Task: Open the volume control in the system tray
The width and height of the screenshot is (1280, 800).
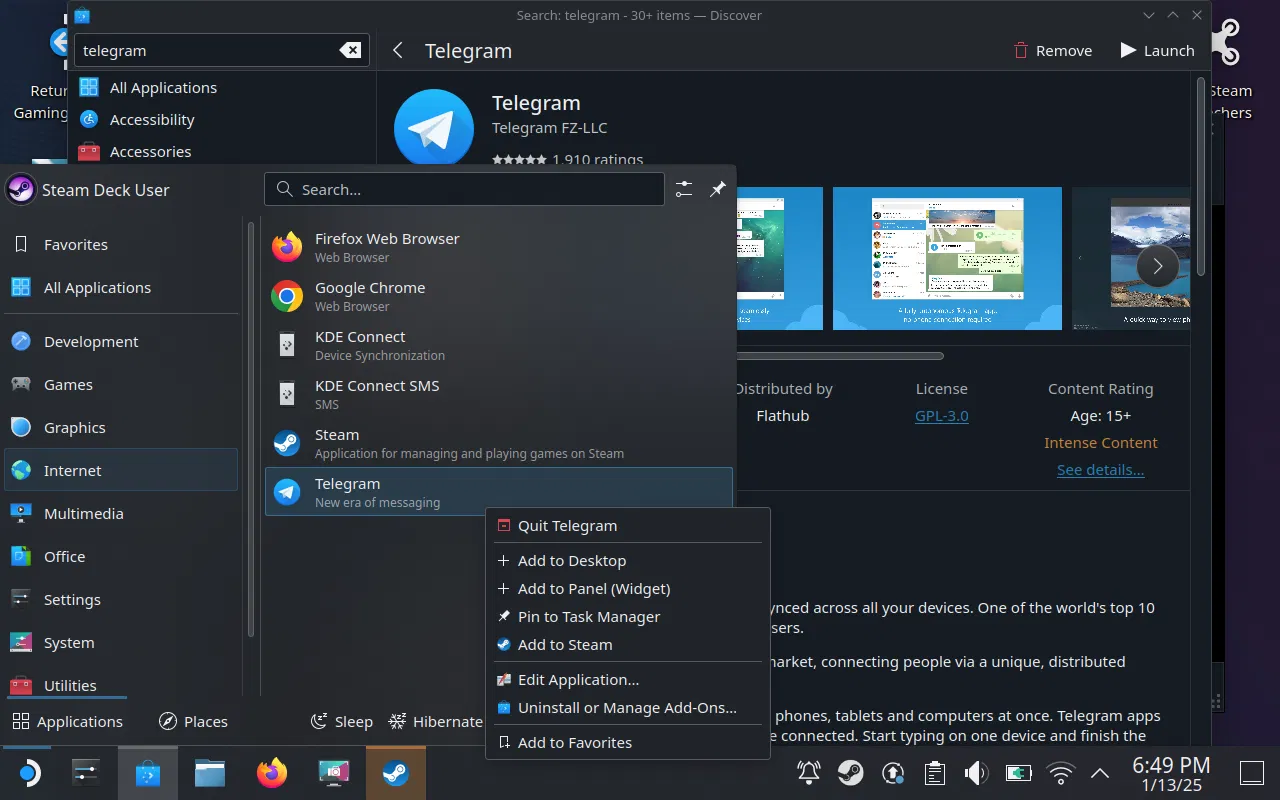Action: click(x=976, y=773)
